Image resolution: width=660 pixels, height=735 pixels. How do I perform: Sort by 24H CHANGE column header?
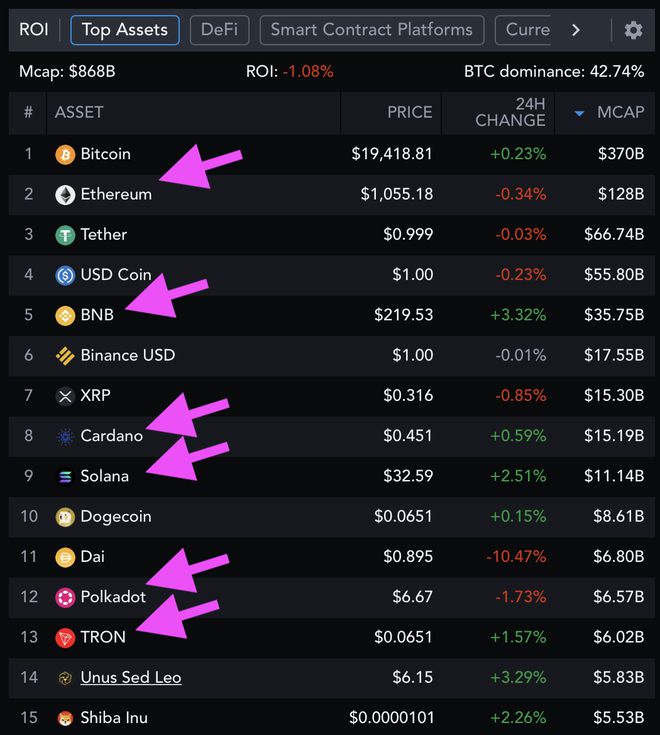click(510, 112)
